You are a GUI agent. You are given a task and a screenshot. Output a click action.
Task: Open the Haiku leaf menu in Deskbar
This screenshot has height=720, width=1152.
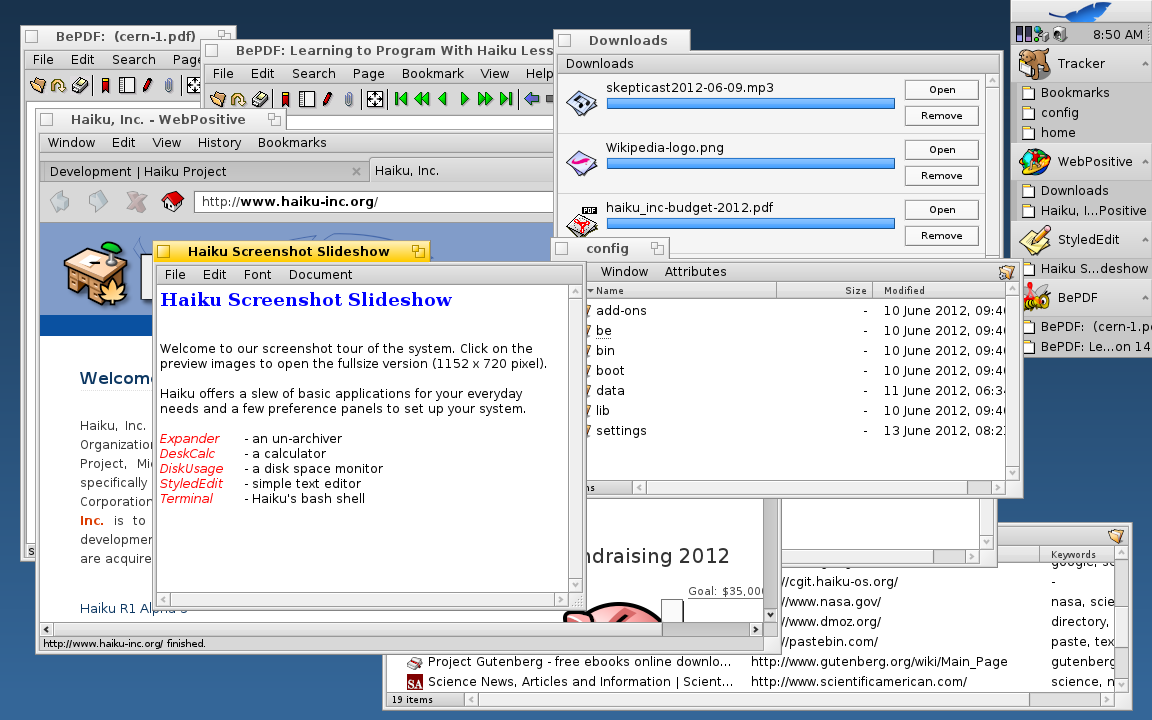[x=1080, y=12]
